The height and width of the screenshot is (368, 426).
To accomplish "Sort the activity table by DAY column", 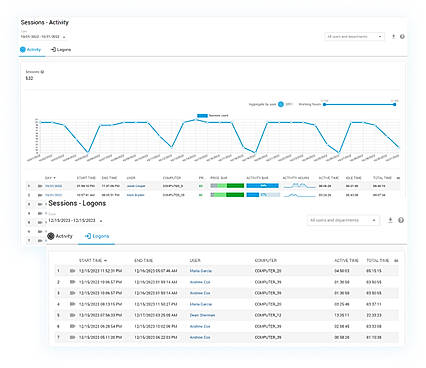I will pyautogui.click(x=50, y=178).
